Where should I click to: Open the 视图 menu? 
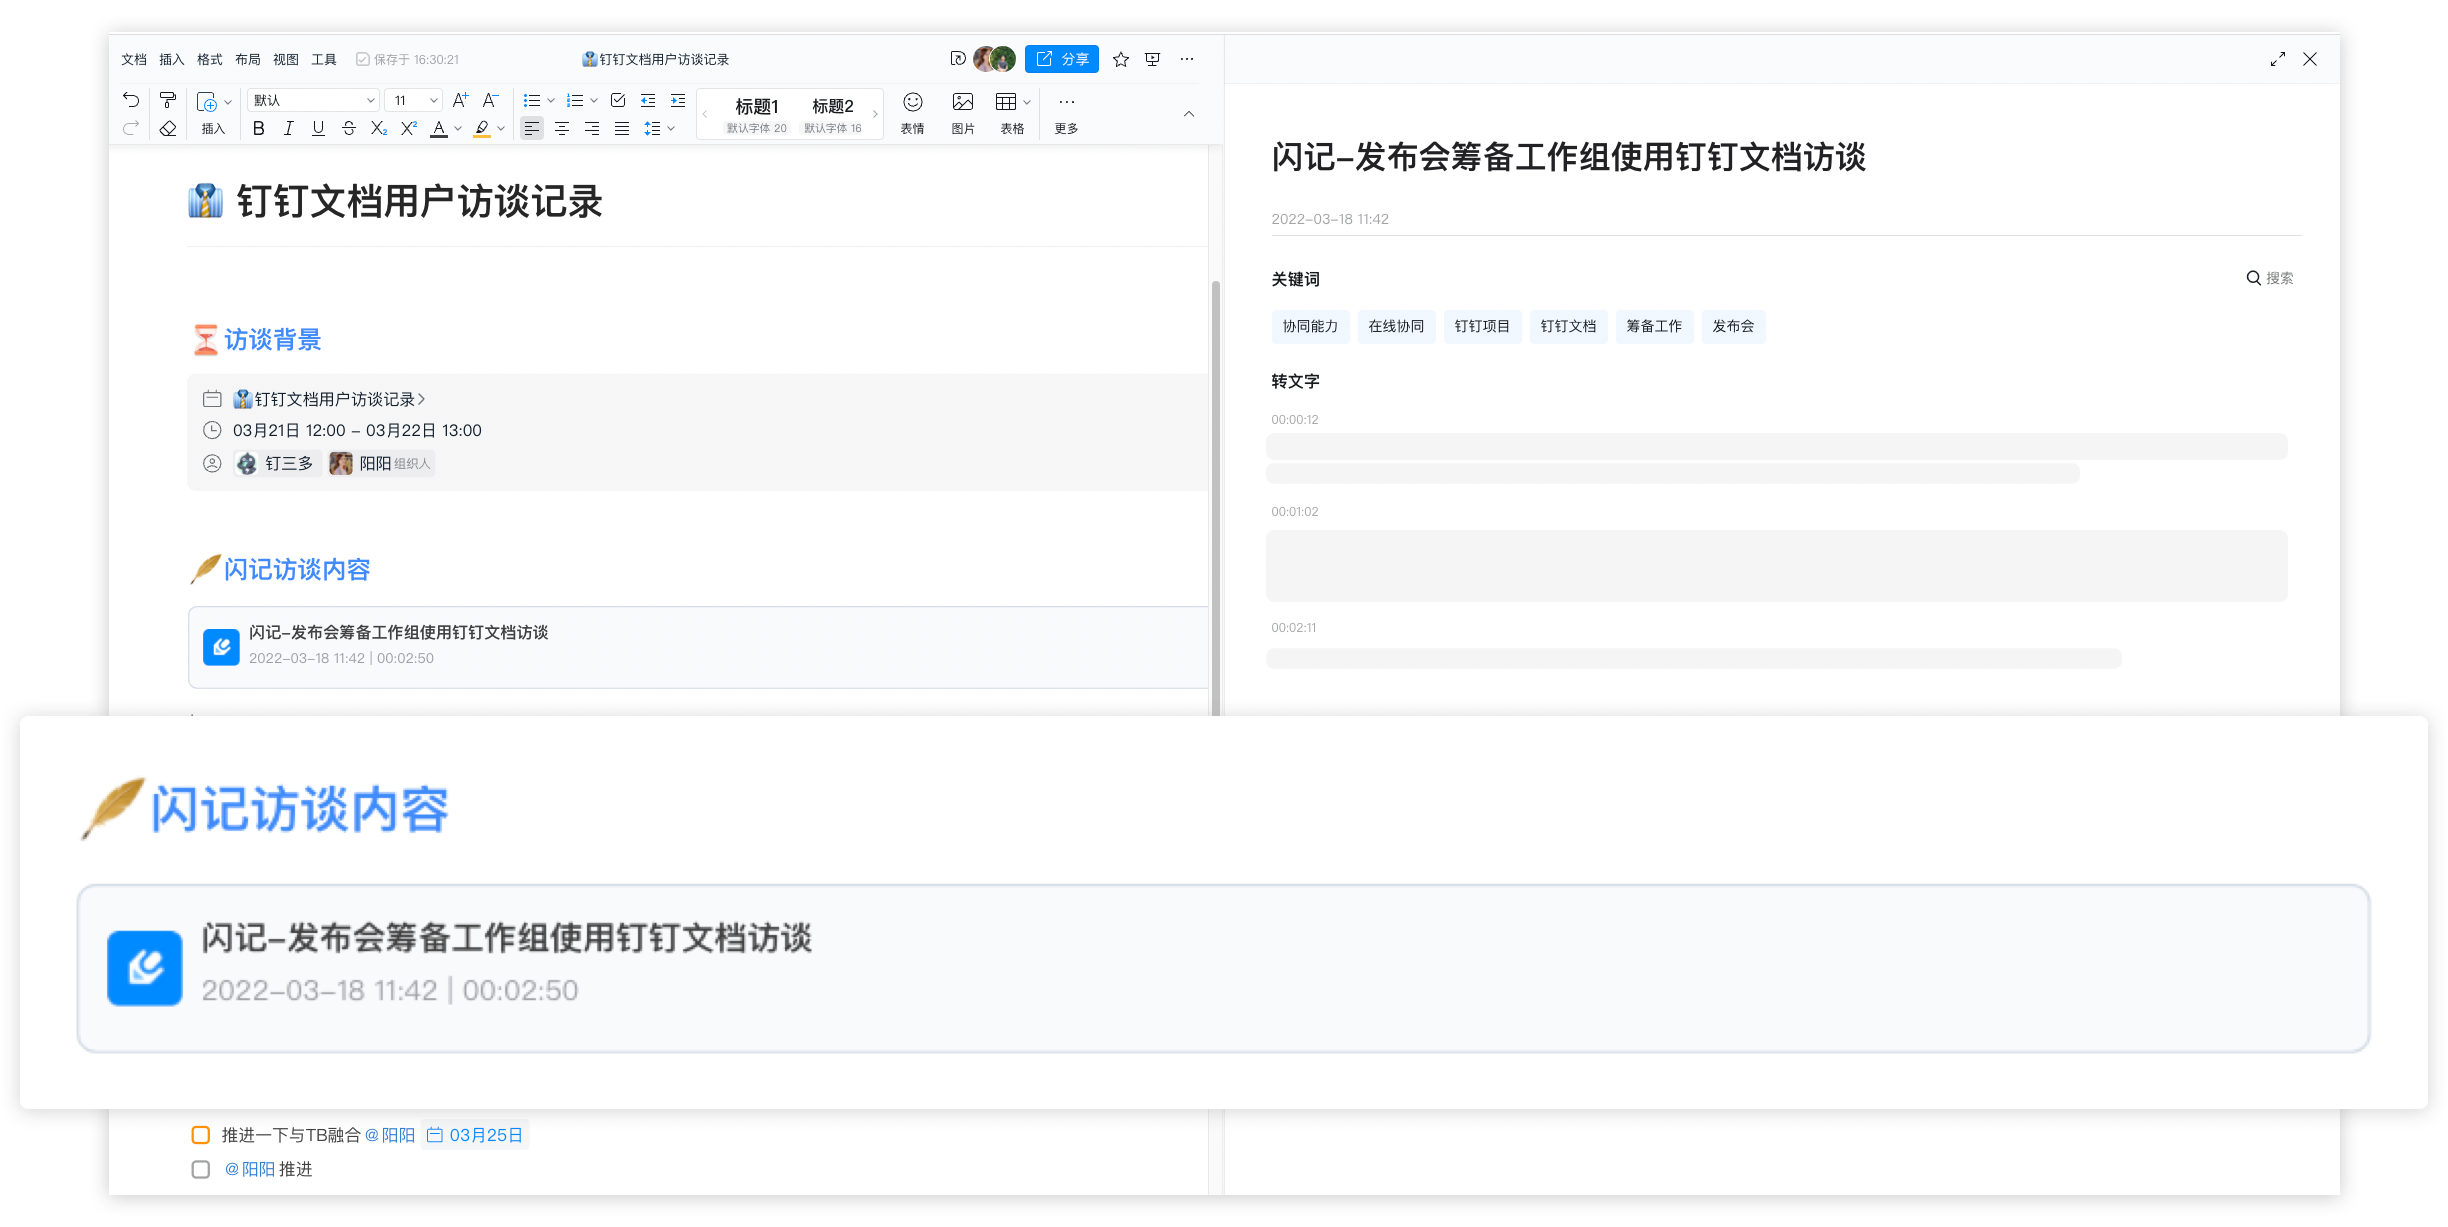coord(285,59)
